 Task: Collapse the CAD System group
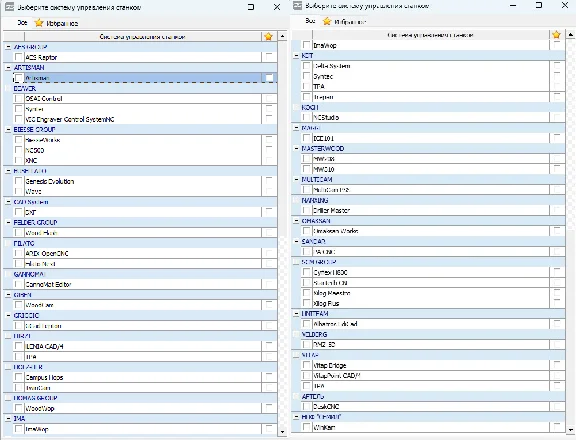[8, 202]
